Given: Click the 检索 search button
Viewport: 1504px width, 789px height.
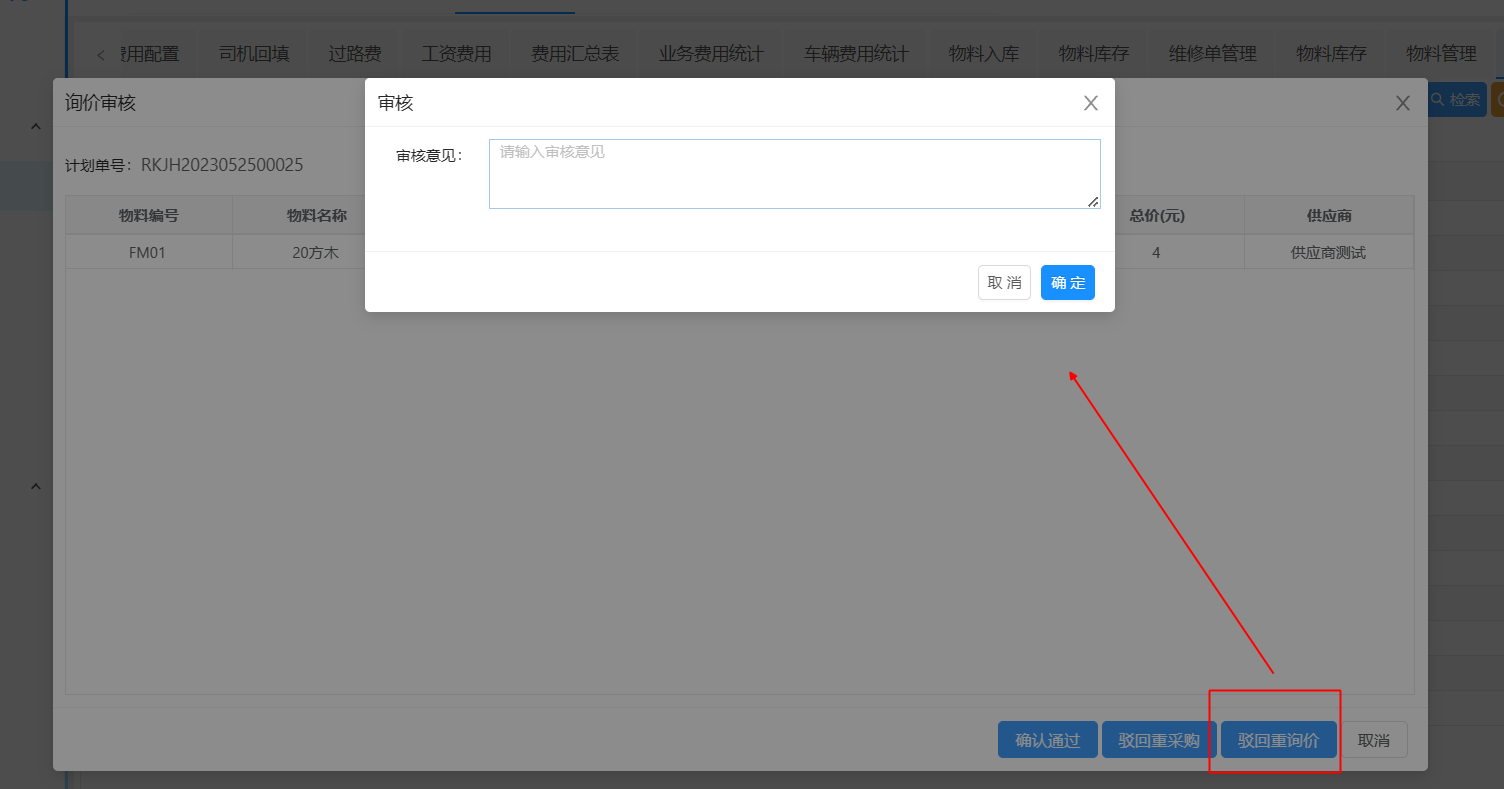Looking at the screenshot, I should 1456,100.
